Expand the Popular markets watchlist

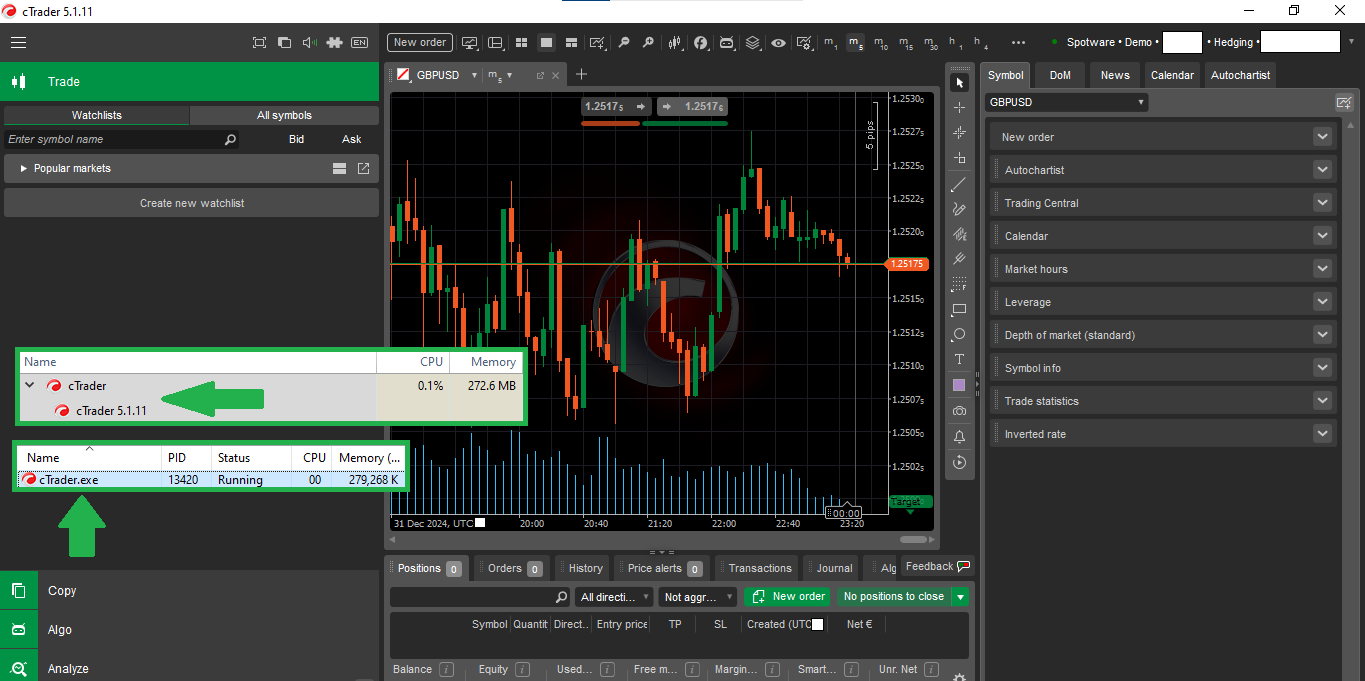24,168
